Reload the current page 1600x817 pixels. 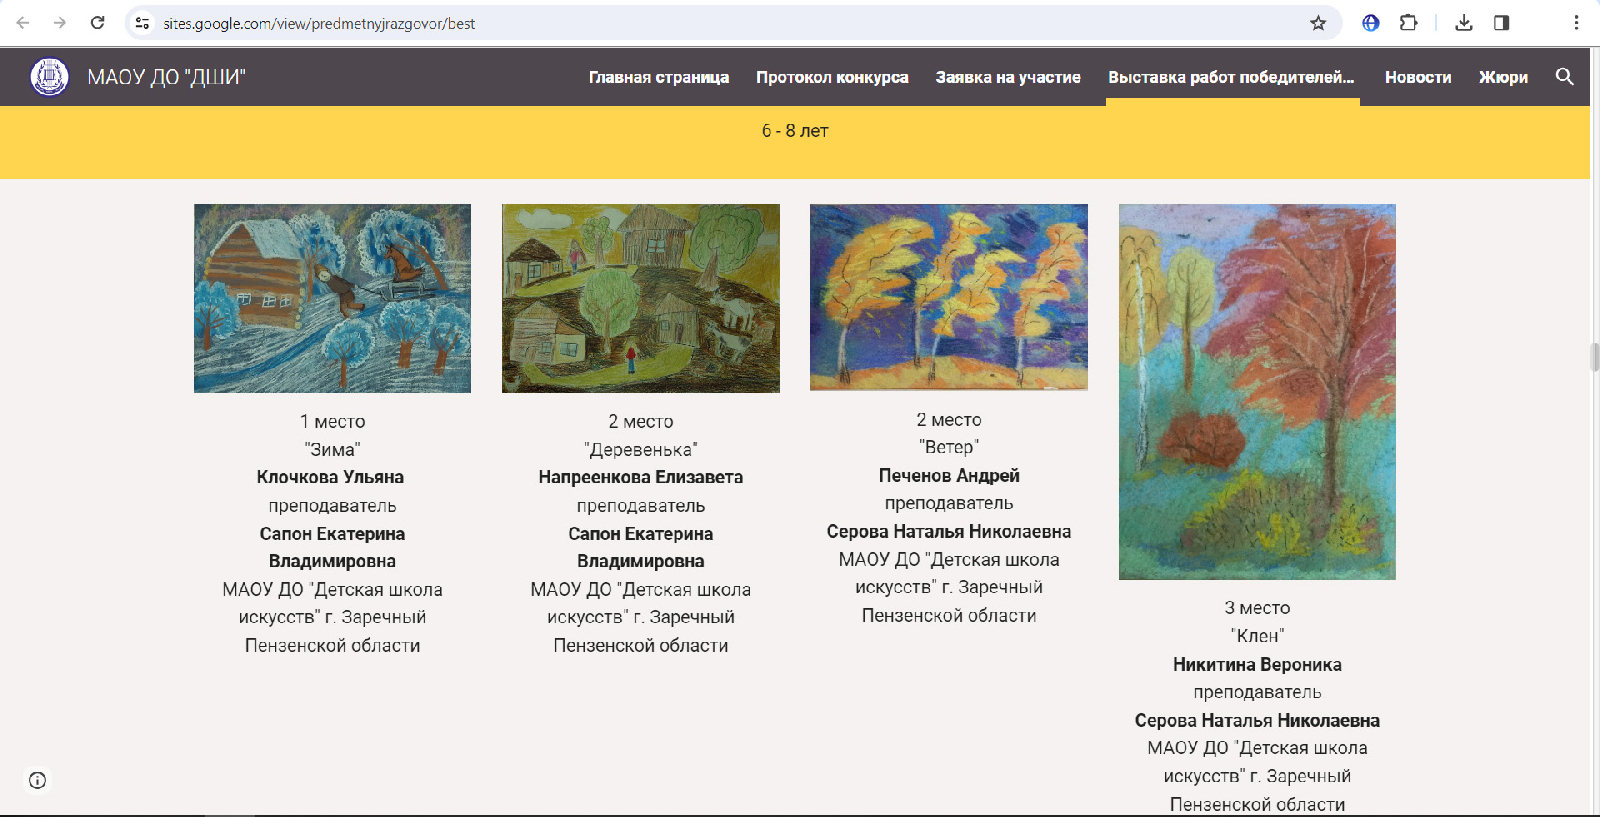(97, 23)
